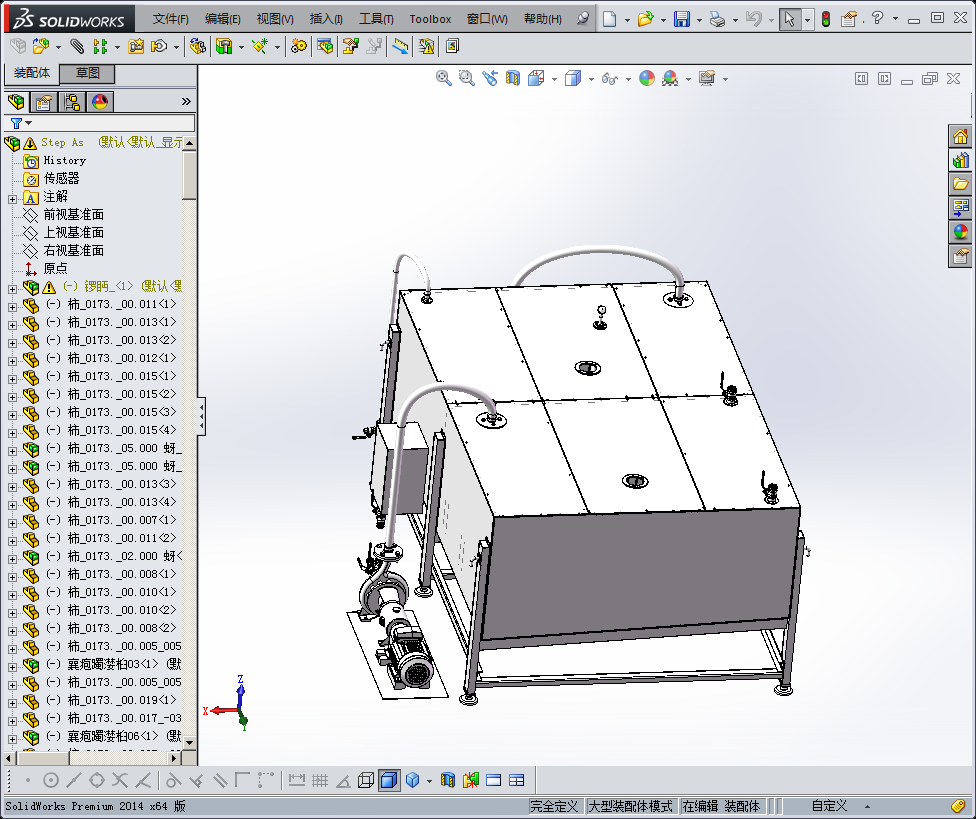Open the 工具(T) menu
The height and width of the screenshot is (819, 976).
pyautogui.click(x=376, y=19)
